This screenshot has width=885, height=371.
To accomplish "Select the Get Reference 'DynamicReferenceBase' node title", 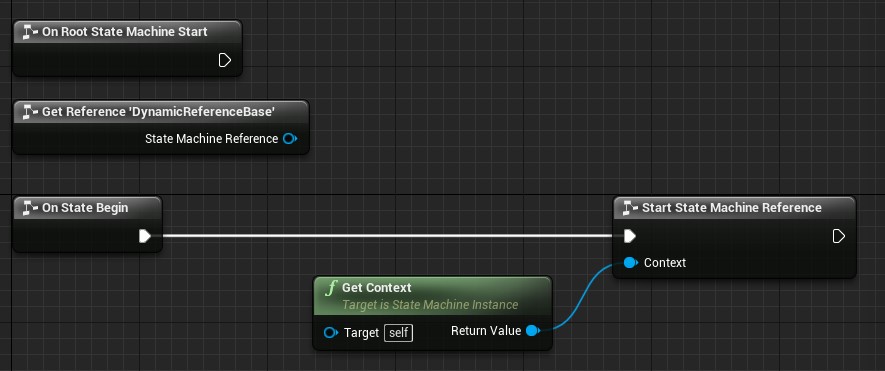I will pyautogui.click(x=158, y=112).
